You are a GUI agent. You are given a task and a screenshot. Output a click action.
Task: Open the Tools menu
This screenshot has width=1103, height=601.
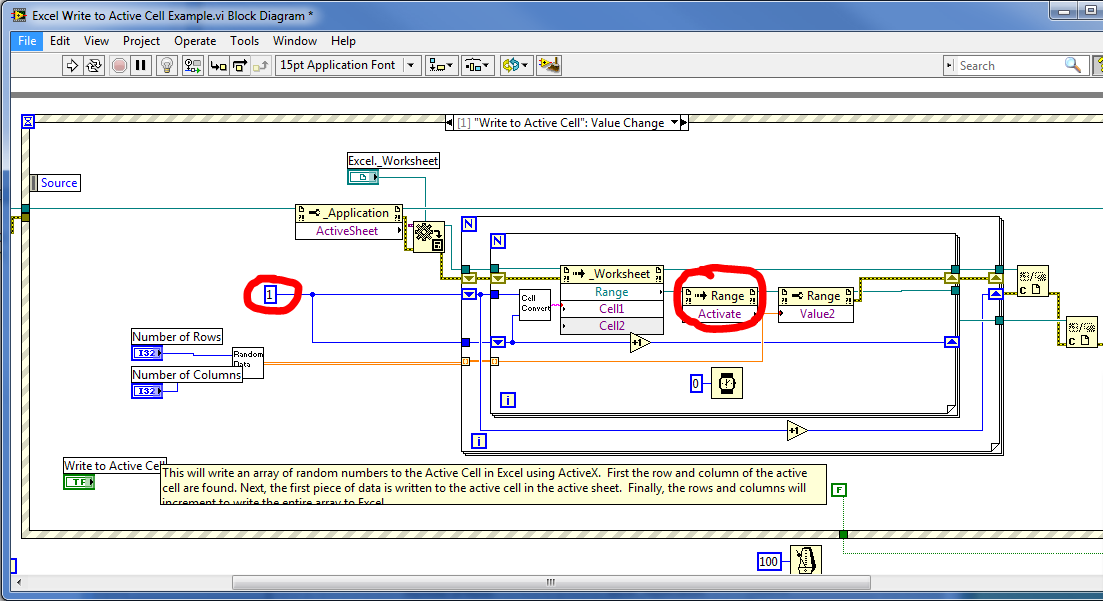[244, 41]
